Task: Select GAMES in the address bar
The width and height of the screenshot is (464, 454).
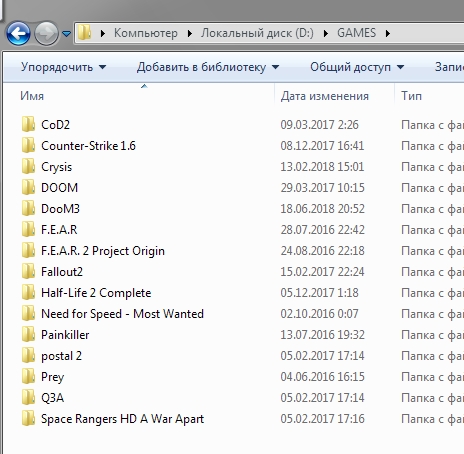Action: [356, 33]
